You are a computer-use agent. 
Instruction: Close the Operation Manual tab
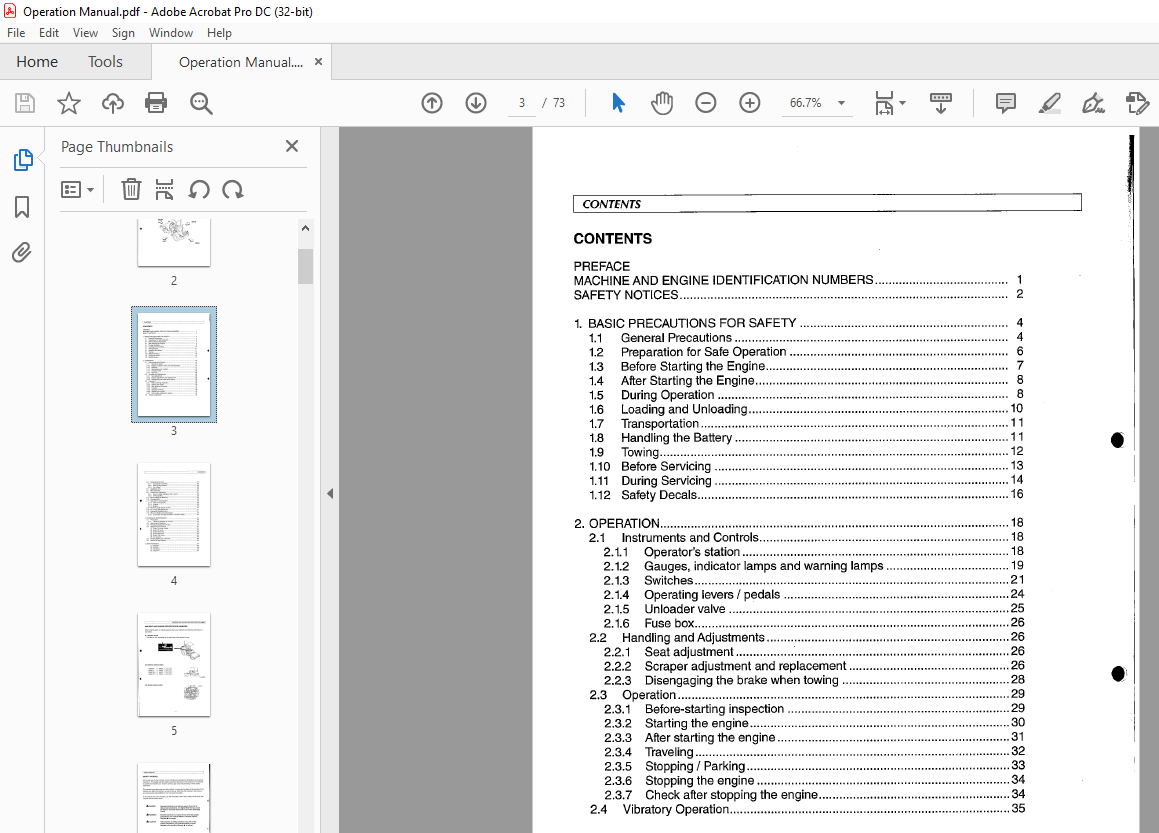[x=319, y=61]
